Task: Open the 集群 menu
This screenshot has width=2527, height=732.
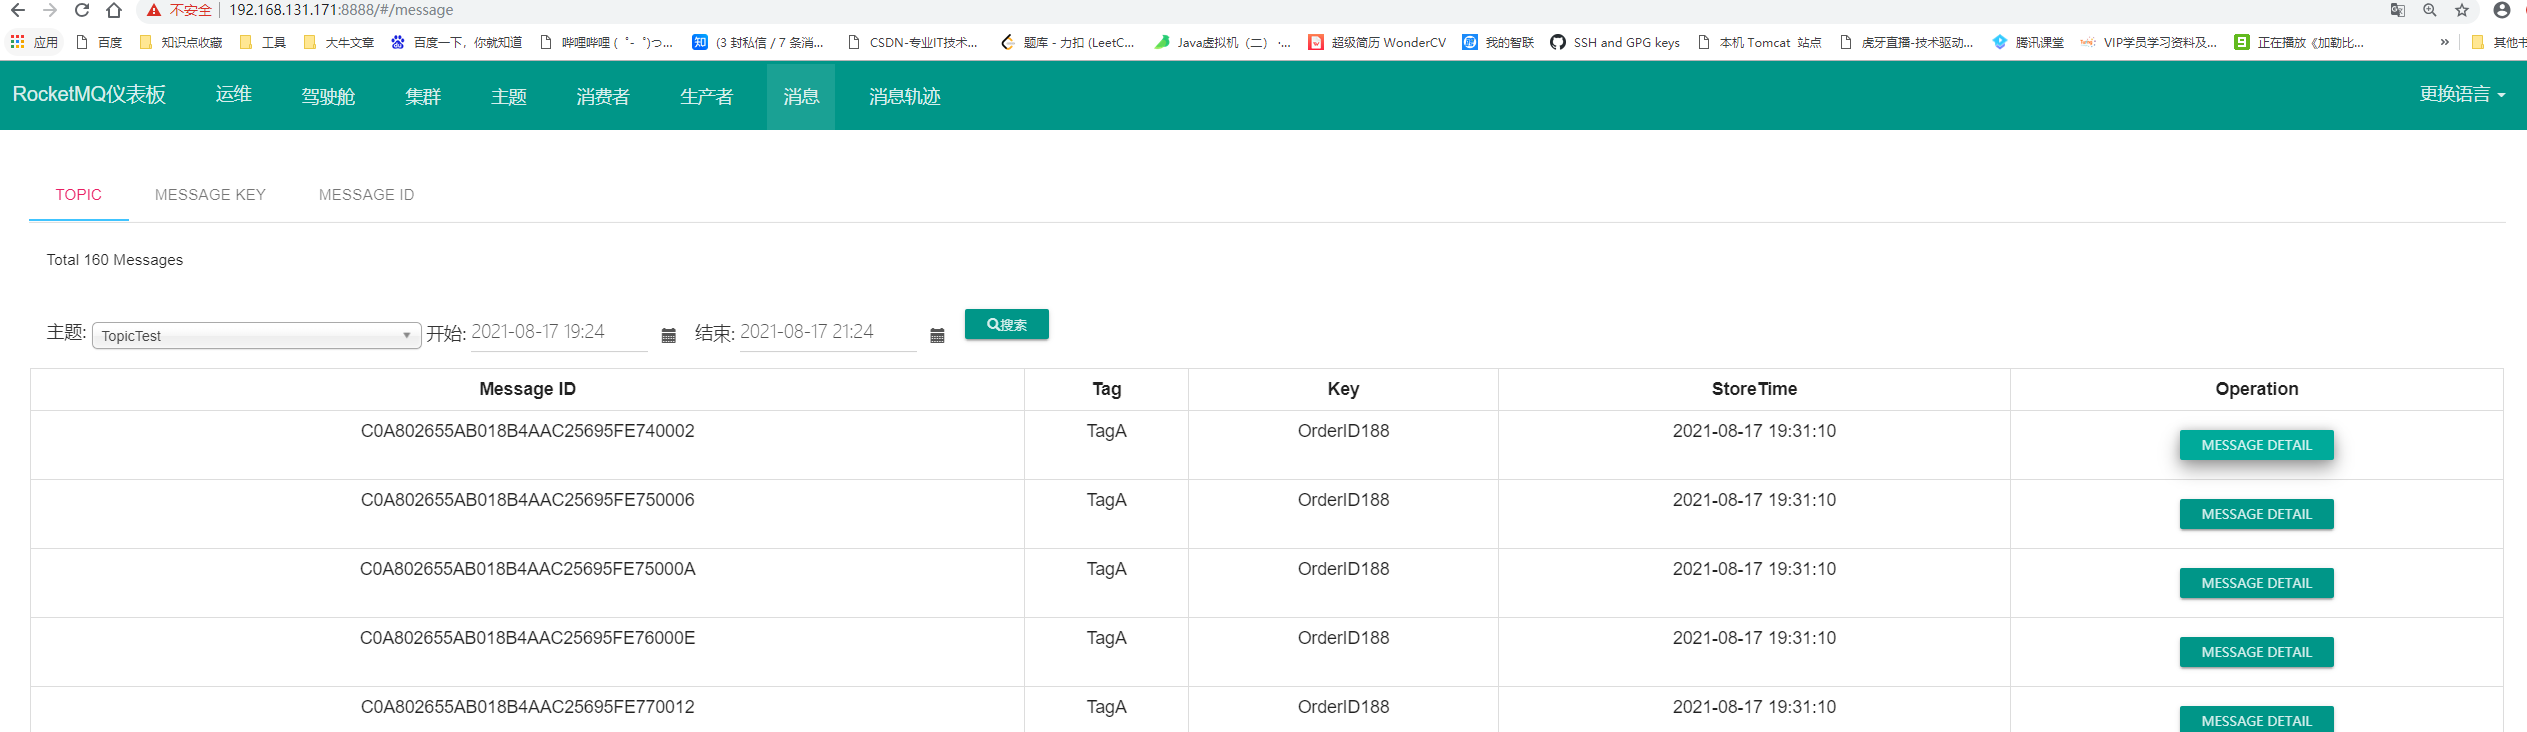Action: coord(423,95)
